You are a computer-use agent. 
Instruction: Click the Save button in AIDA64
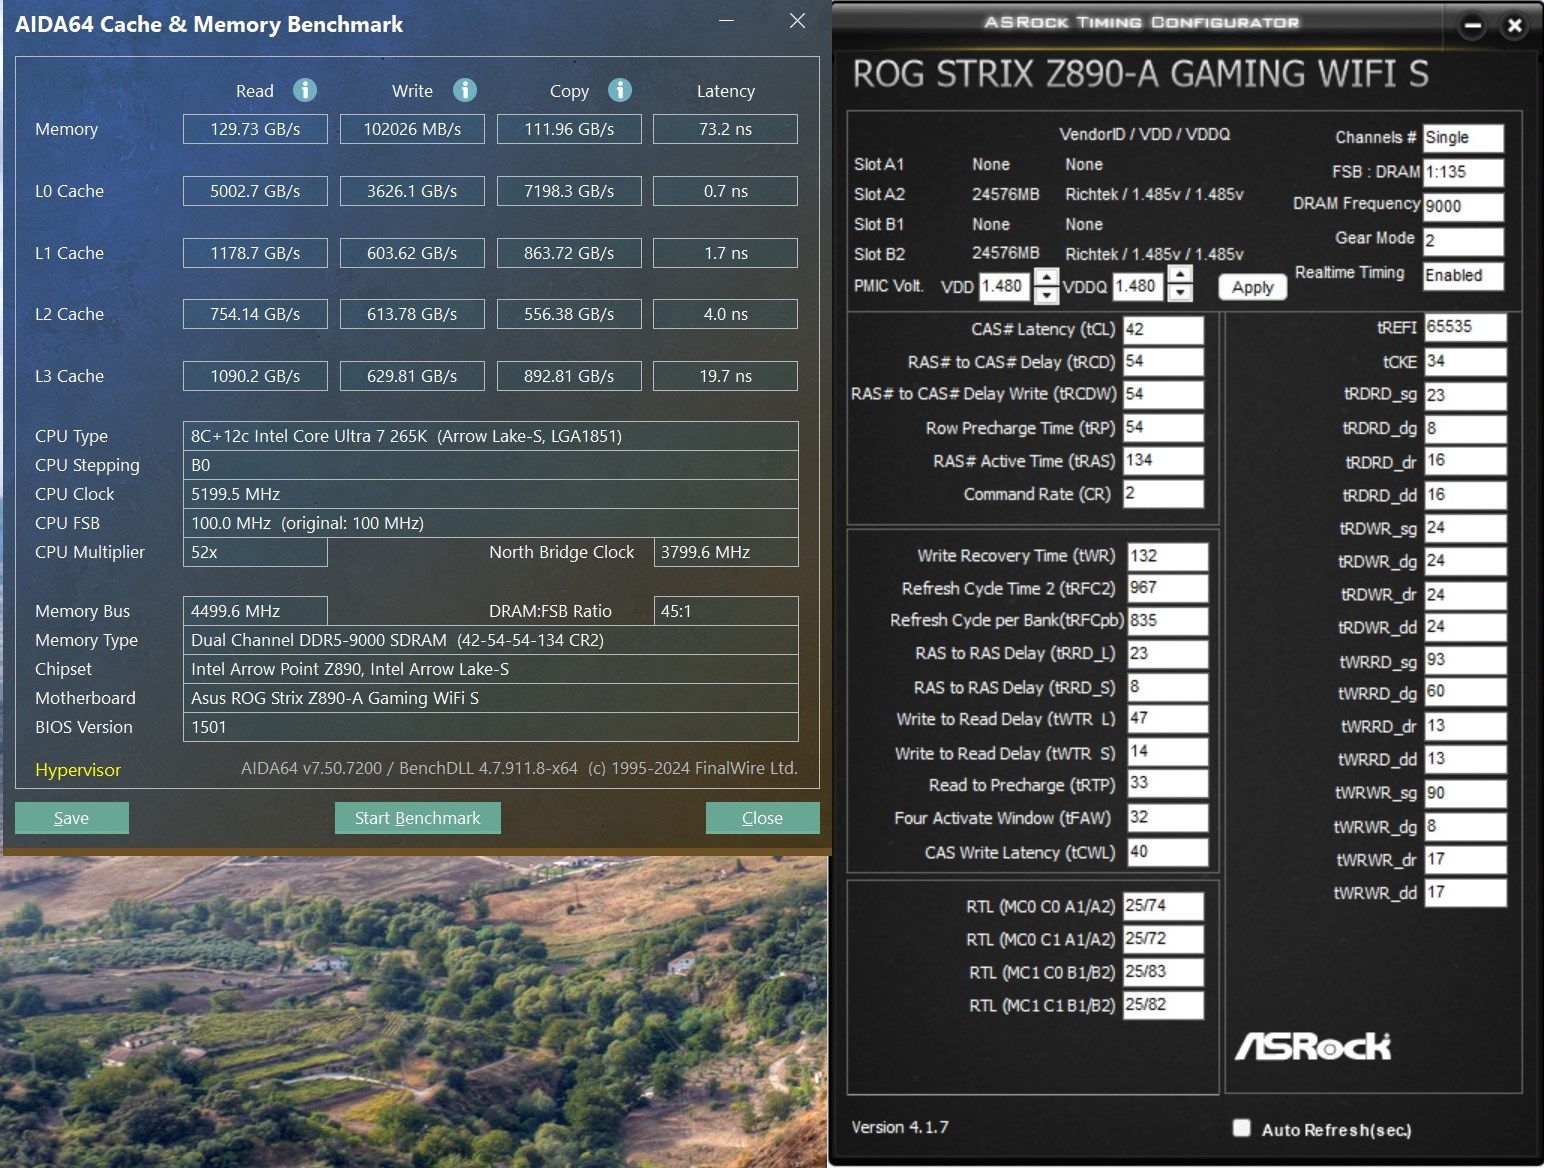[x=71, y=818]
